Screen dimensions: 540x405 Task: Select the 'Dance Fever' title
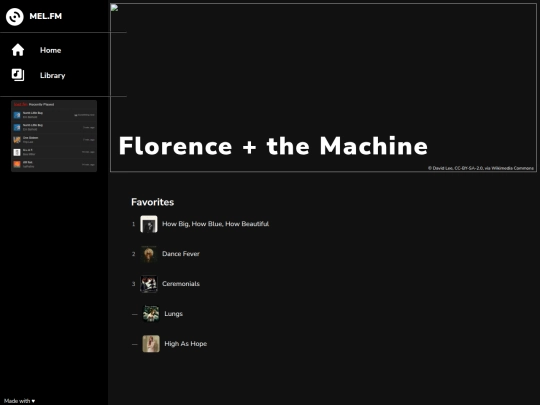point(181,254)
